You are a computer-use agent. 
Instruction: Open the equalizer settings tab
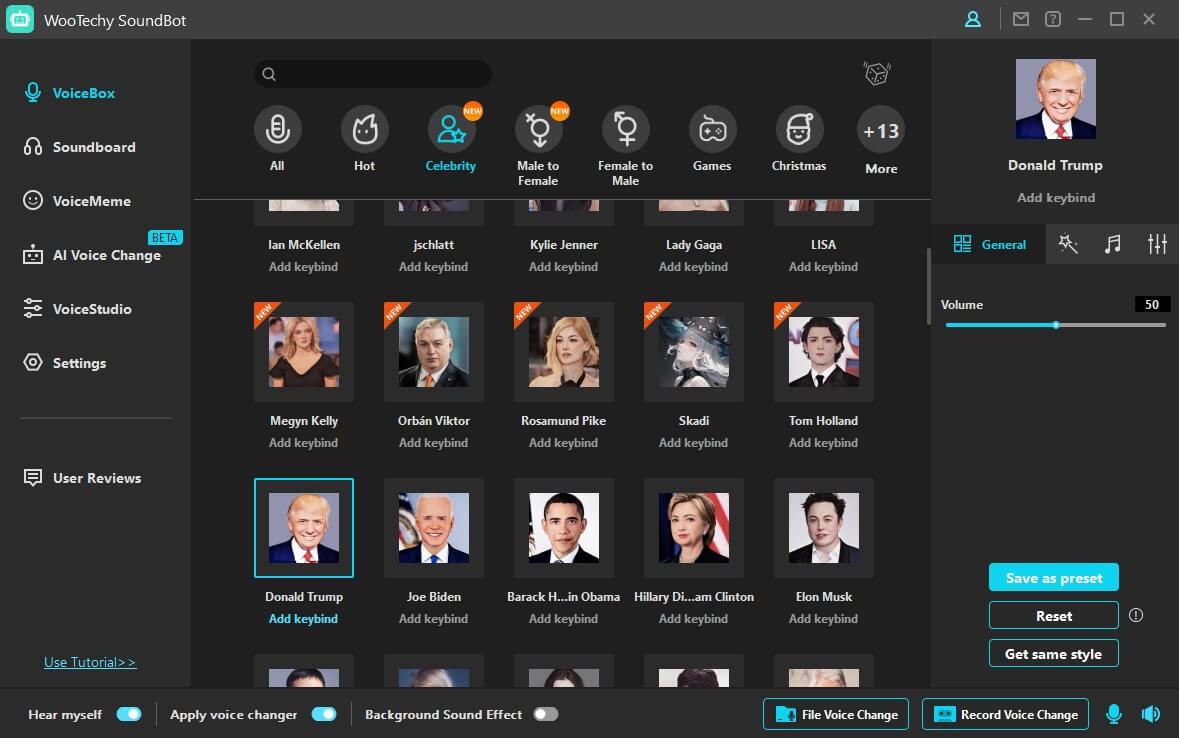[1157, 243]
